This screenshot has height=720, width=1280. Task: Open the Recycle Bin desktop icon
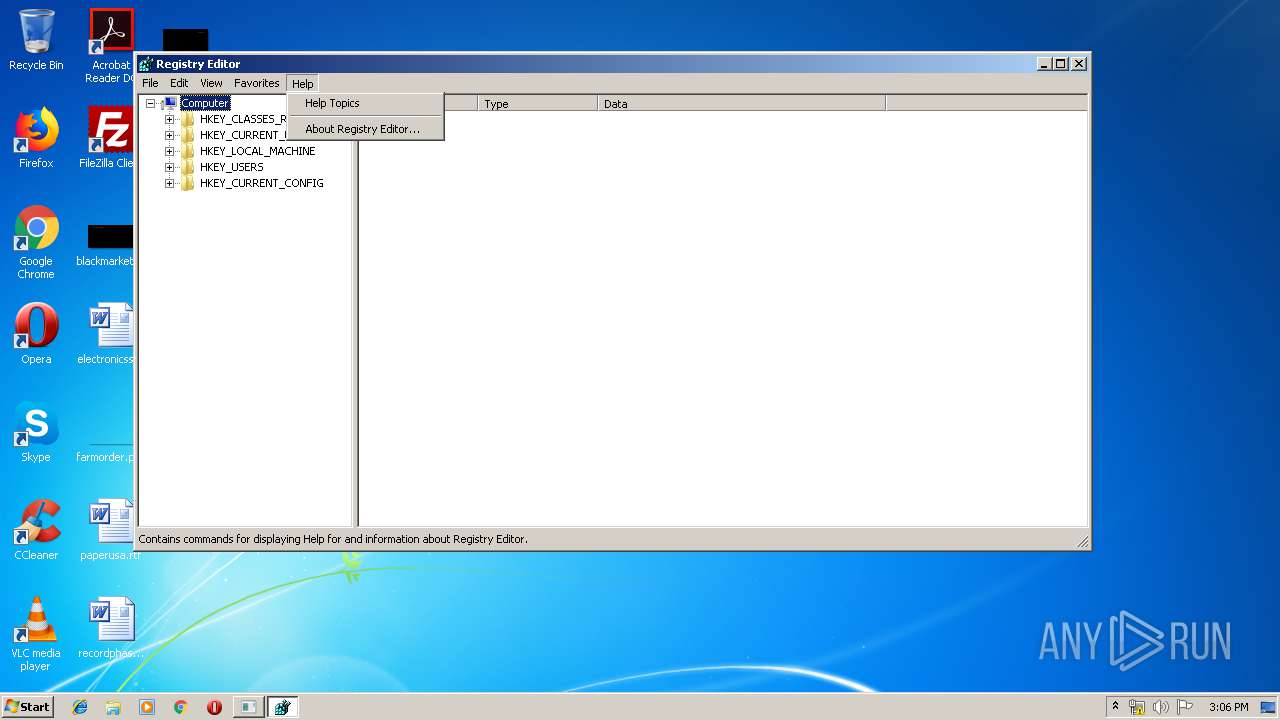[36, 40]
